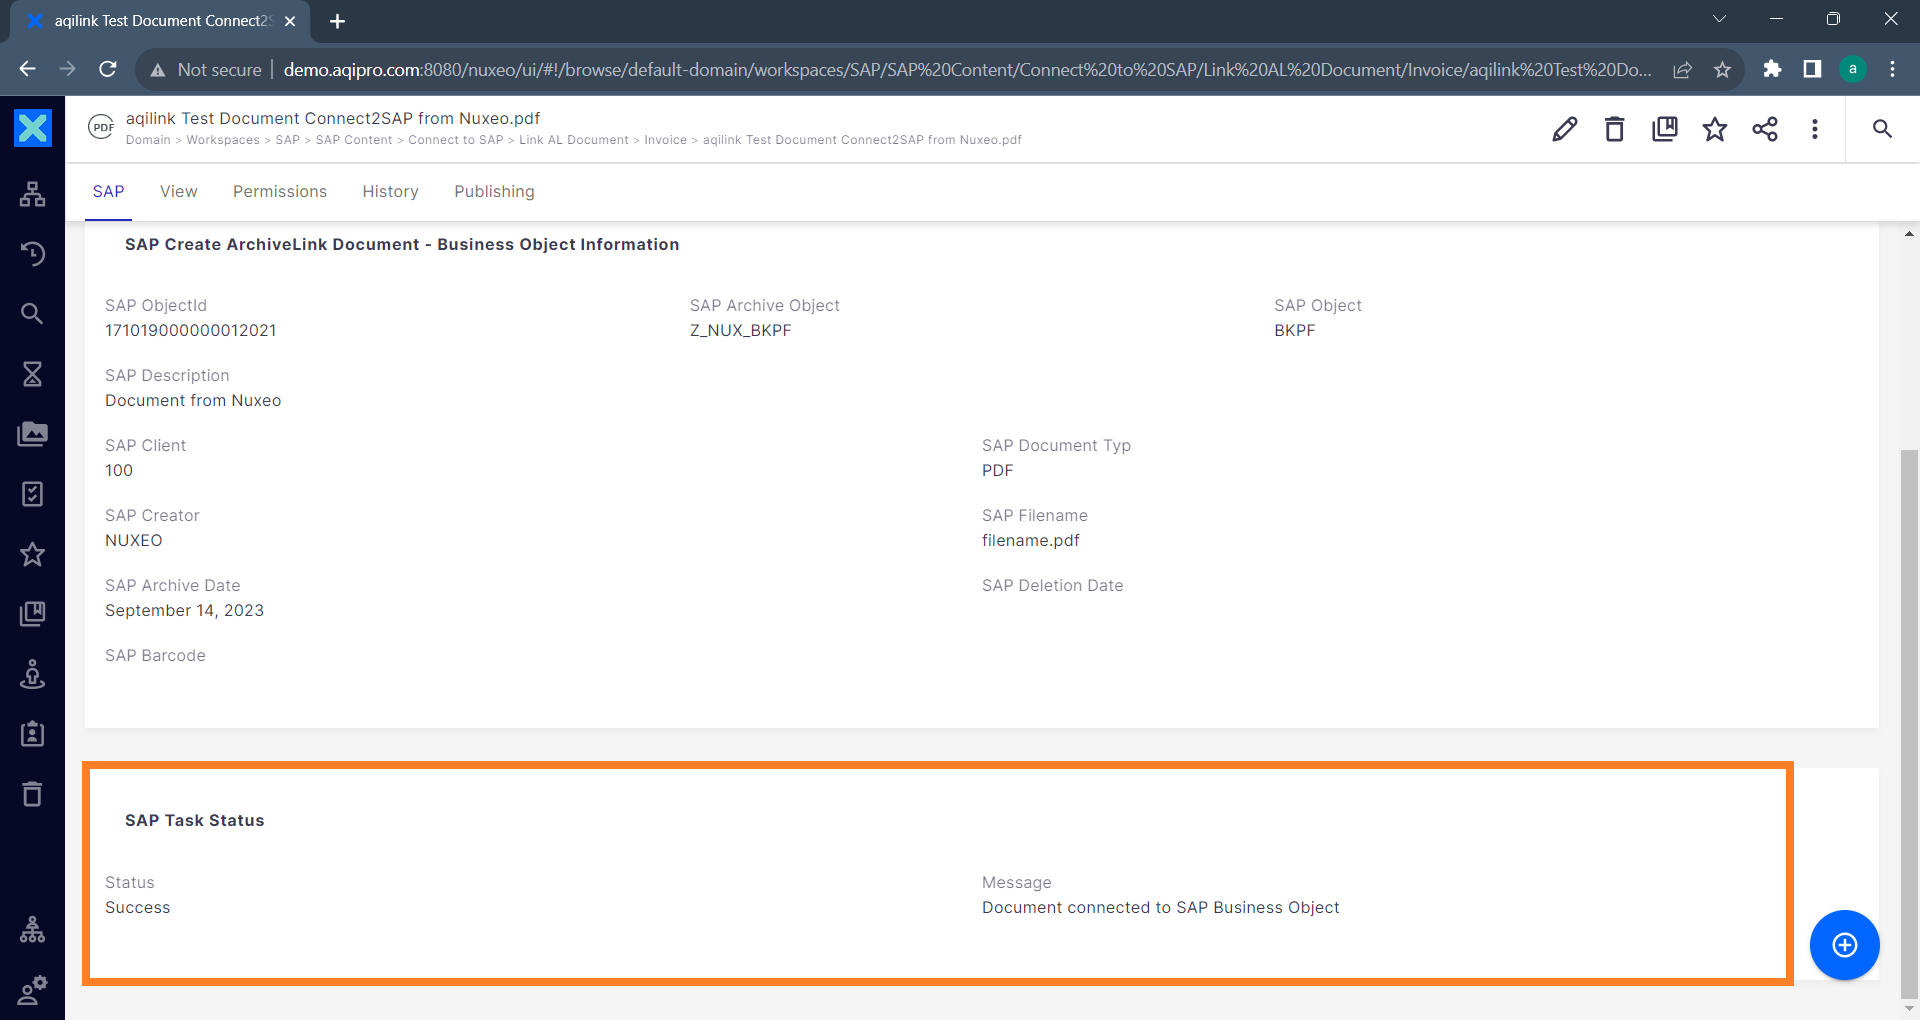Close the aqilink Test Document tab
This screenshot has width=1920, height=1020.
click(290, 21)
